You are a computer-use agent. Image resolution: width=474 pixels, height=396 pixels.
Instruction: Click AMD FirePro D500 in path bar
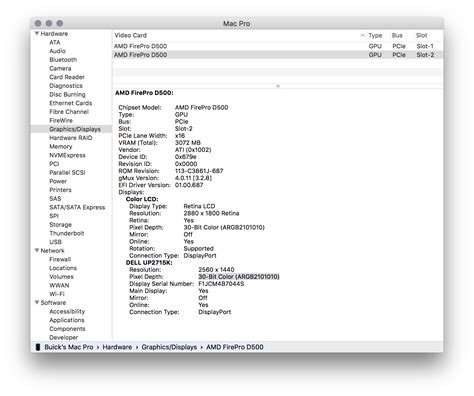coord(235,347)
